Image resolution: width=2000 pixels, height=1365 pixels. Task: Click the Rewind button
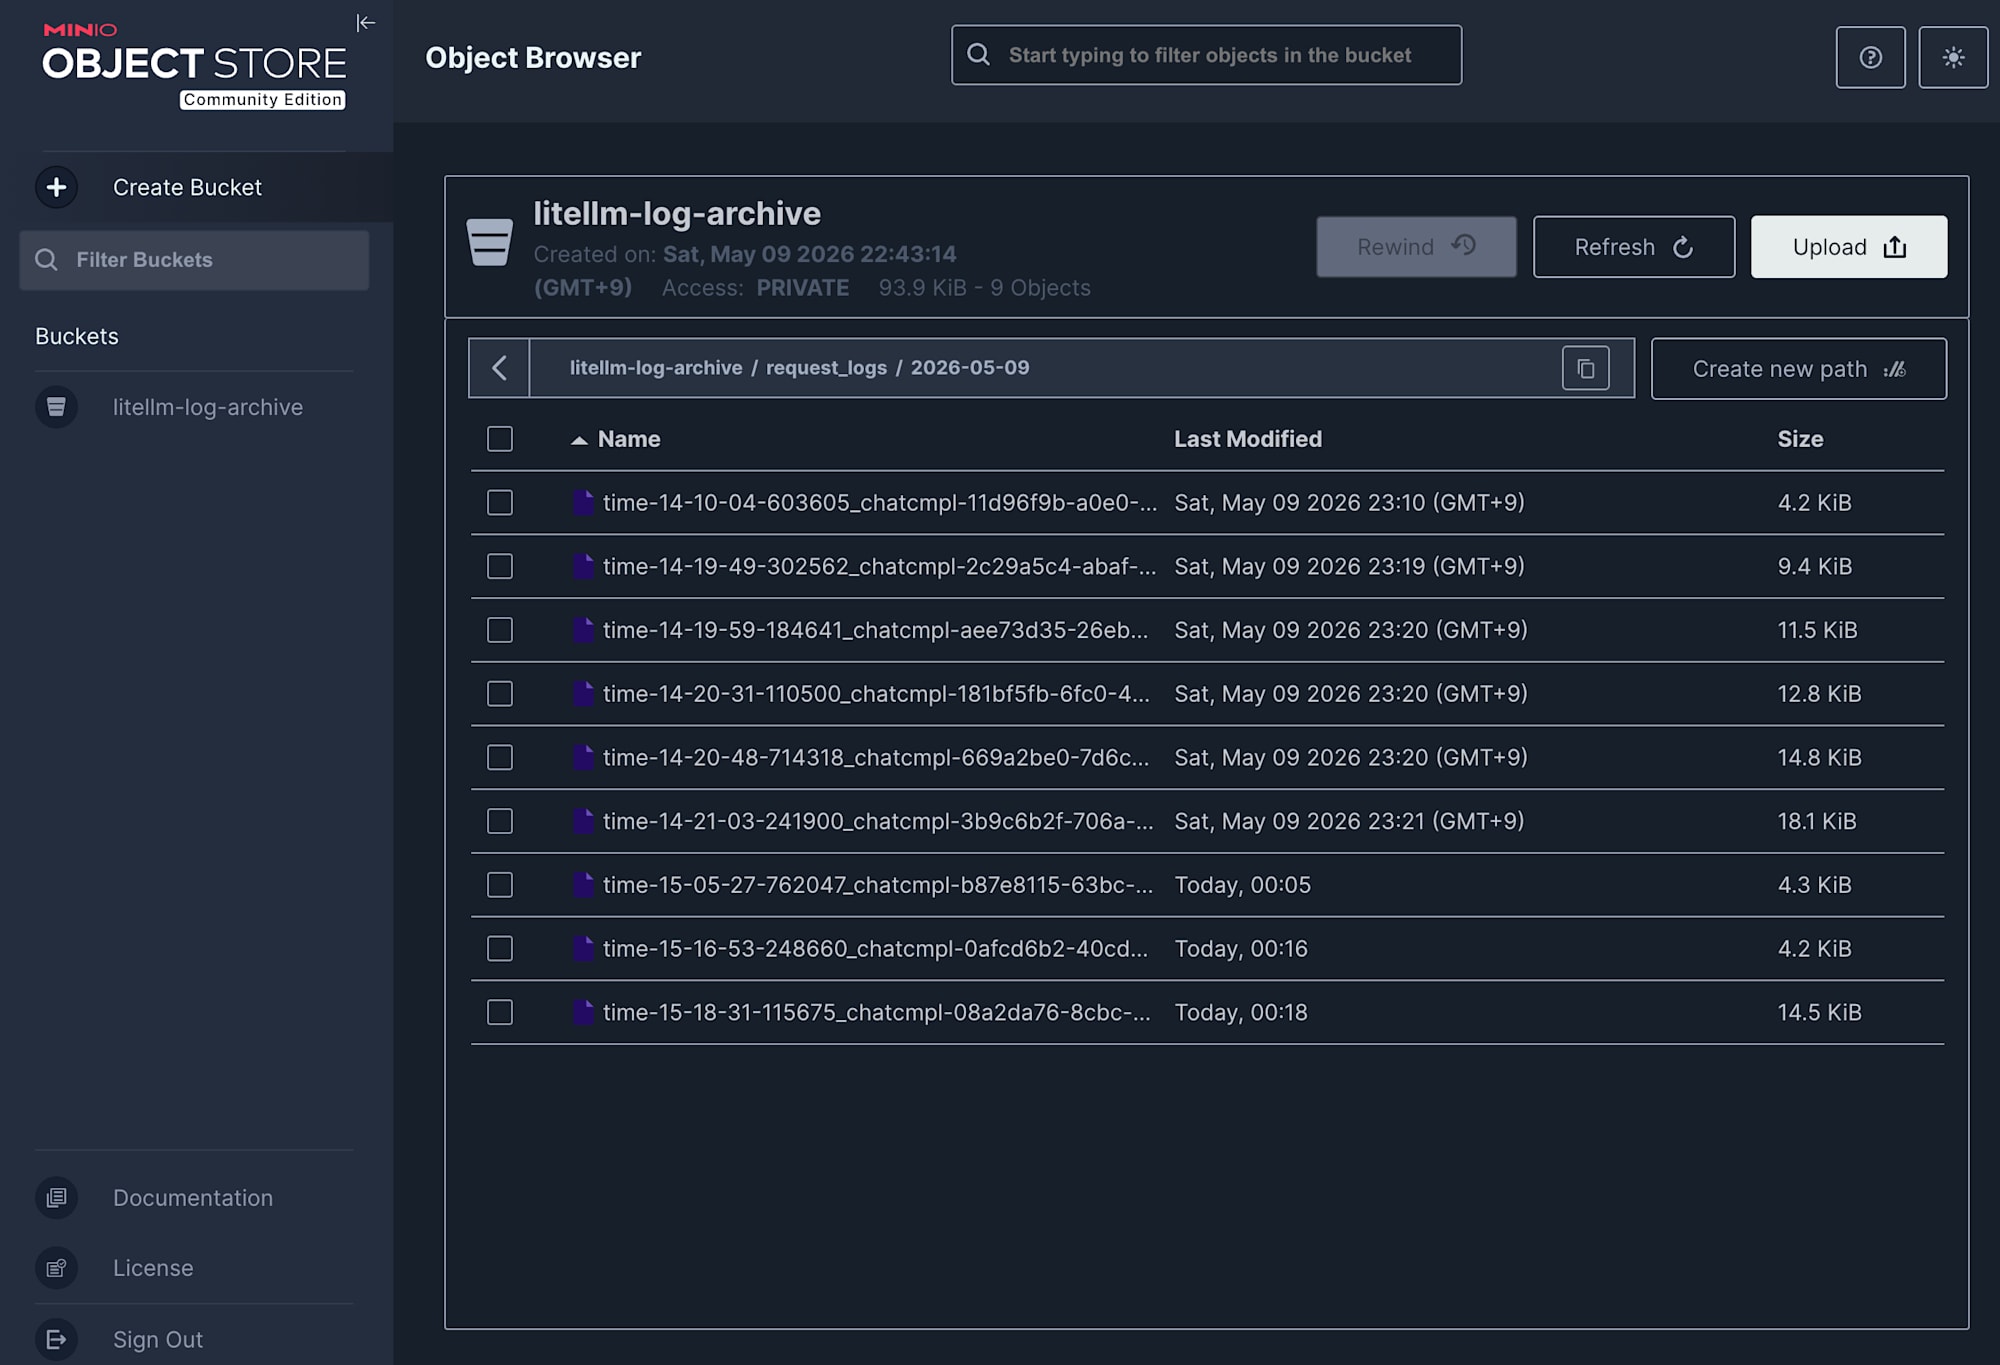click(x=1416, y=247)
